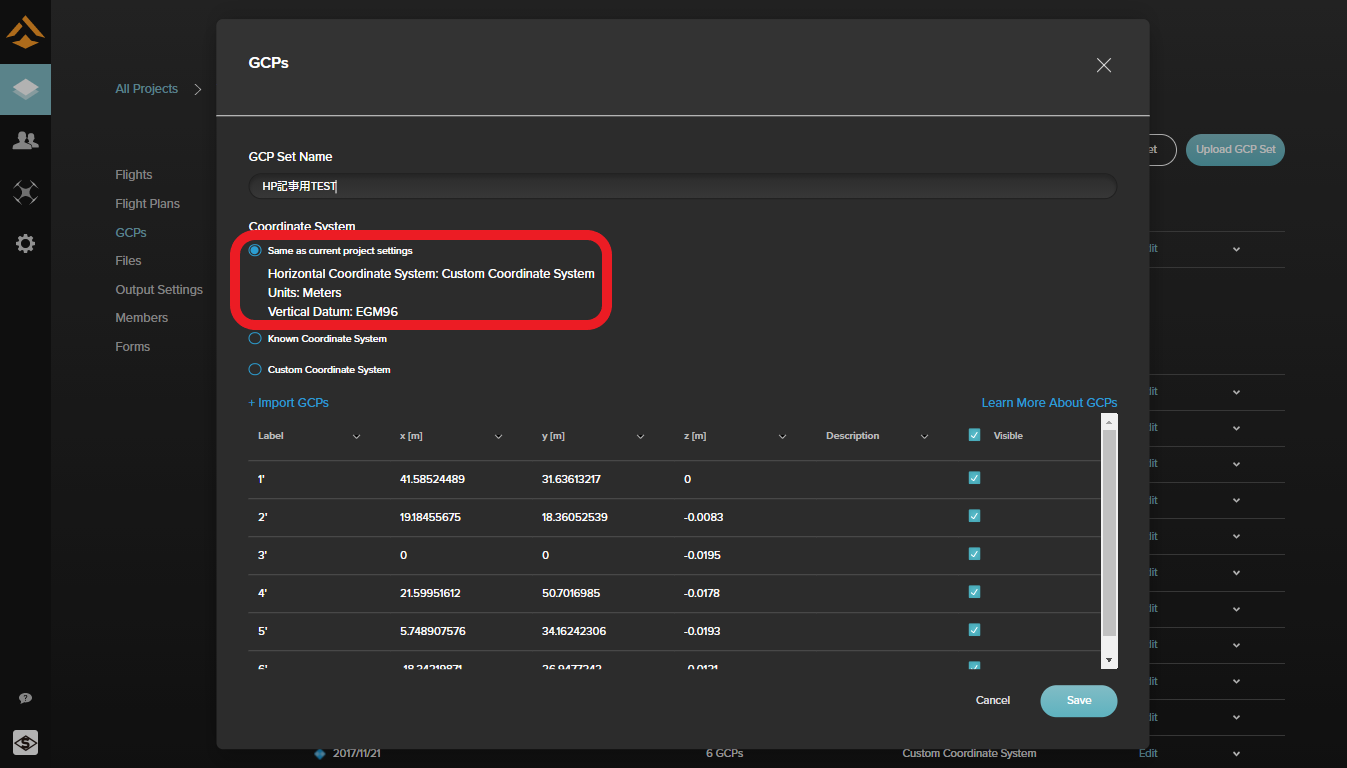
Task: Click + Import GCPs link
Action: tap(288, 403)
